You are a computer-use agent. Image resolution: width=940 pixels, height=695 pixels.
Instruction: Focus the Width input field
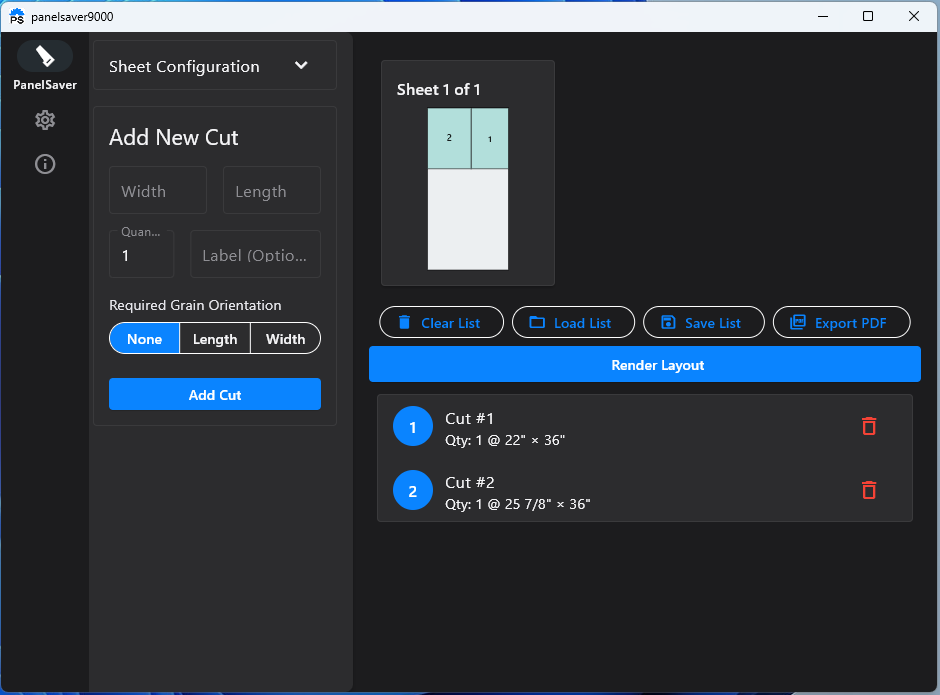[x=158, y=191]
